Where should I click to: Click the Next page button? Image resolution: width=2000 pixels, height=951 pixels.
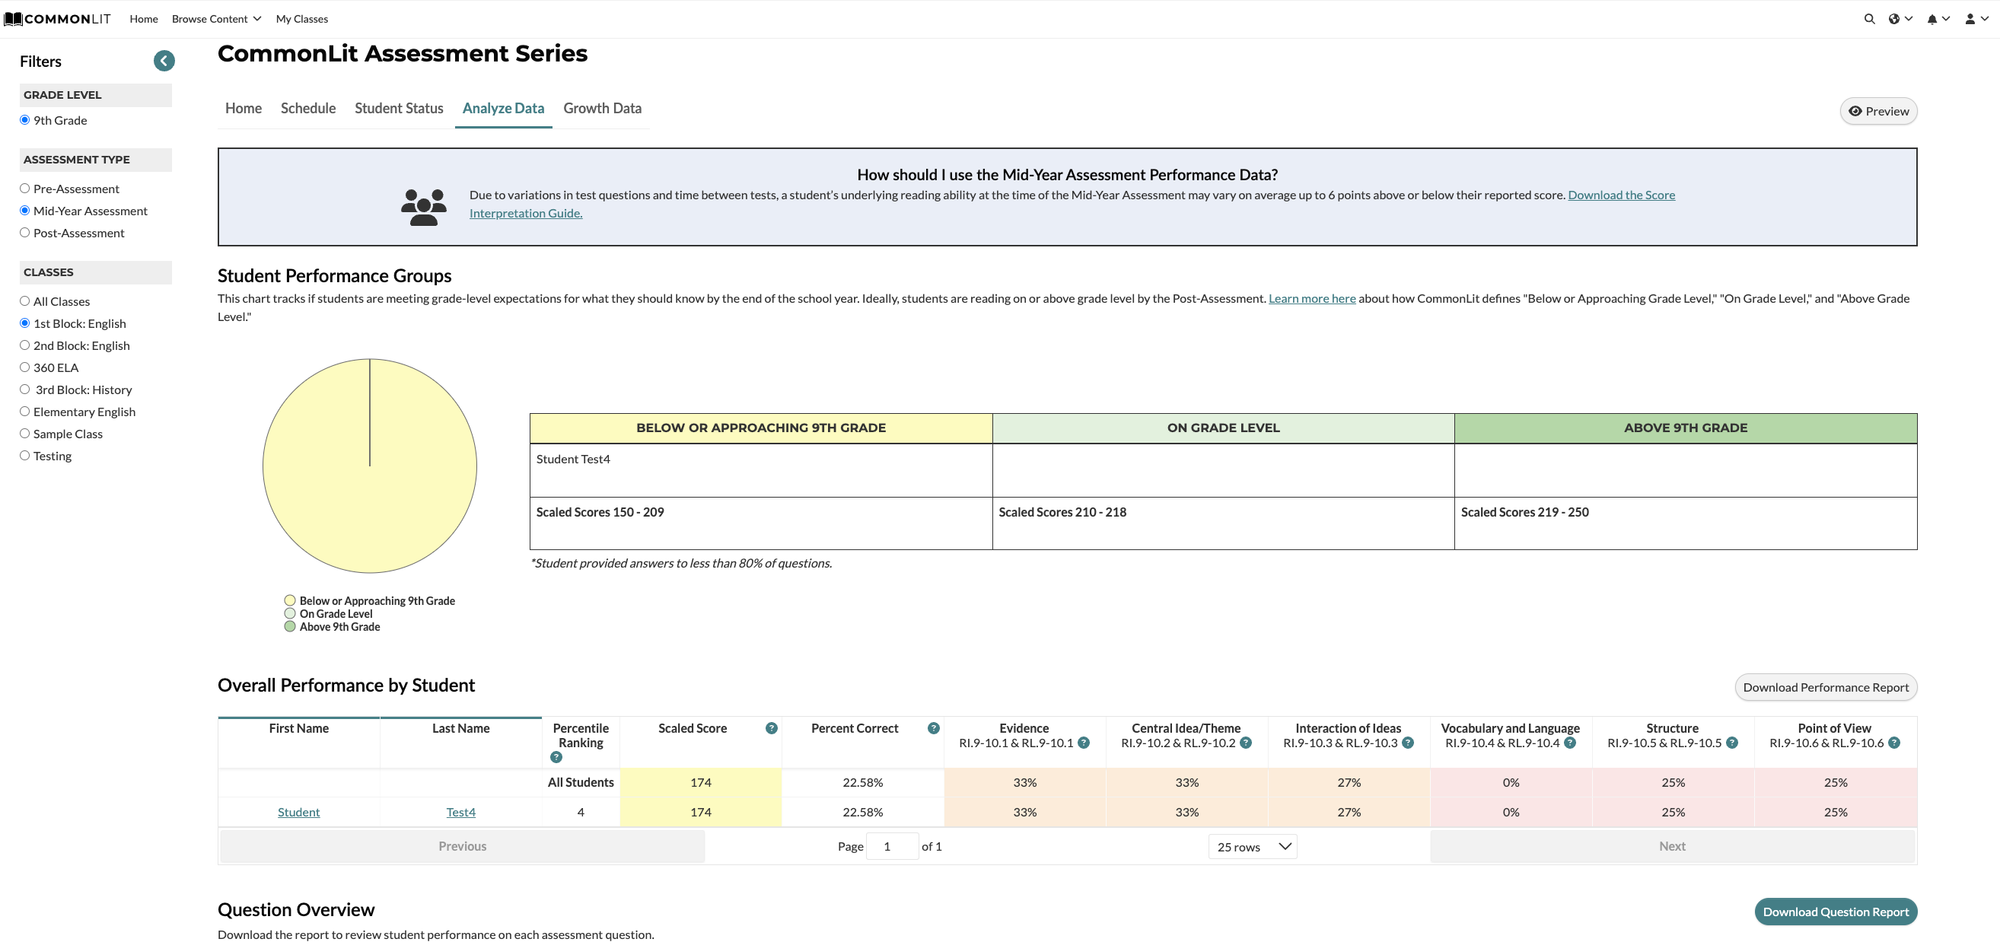tap(1672, 846)
